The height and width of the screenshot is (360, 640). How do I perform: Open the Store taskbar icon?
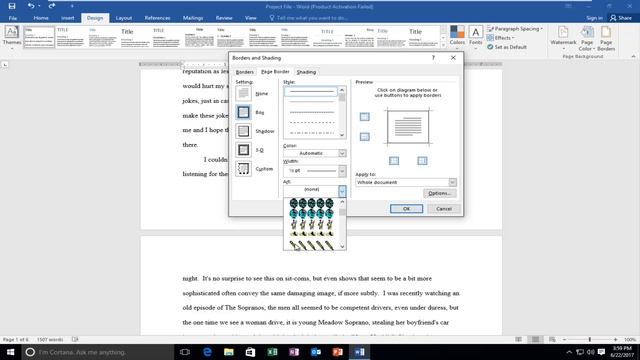pyautogui.click(x=251, y=352)
